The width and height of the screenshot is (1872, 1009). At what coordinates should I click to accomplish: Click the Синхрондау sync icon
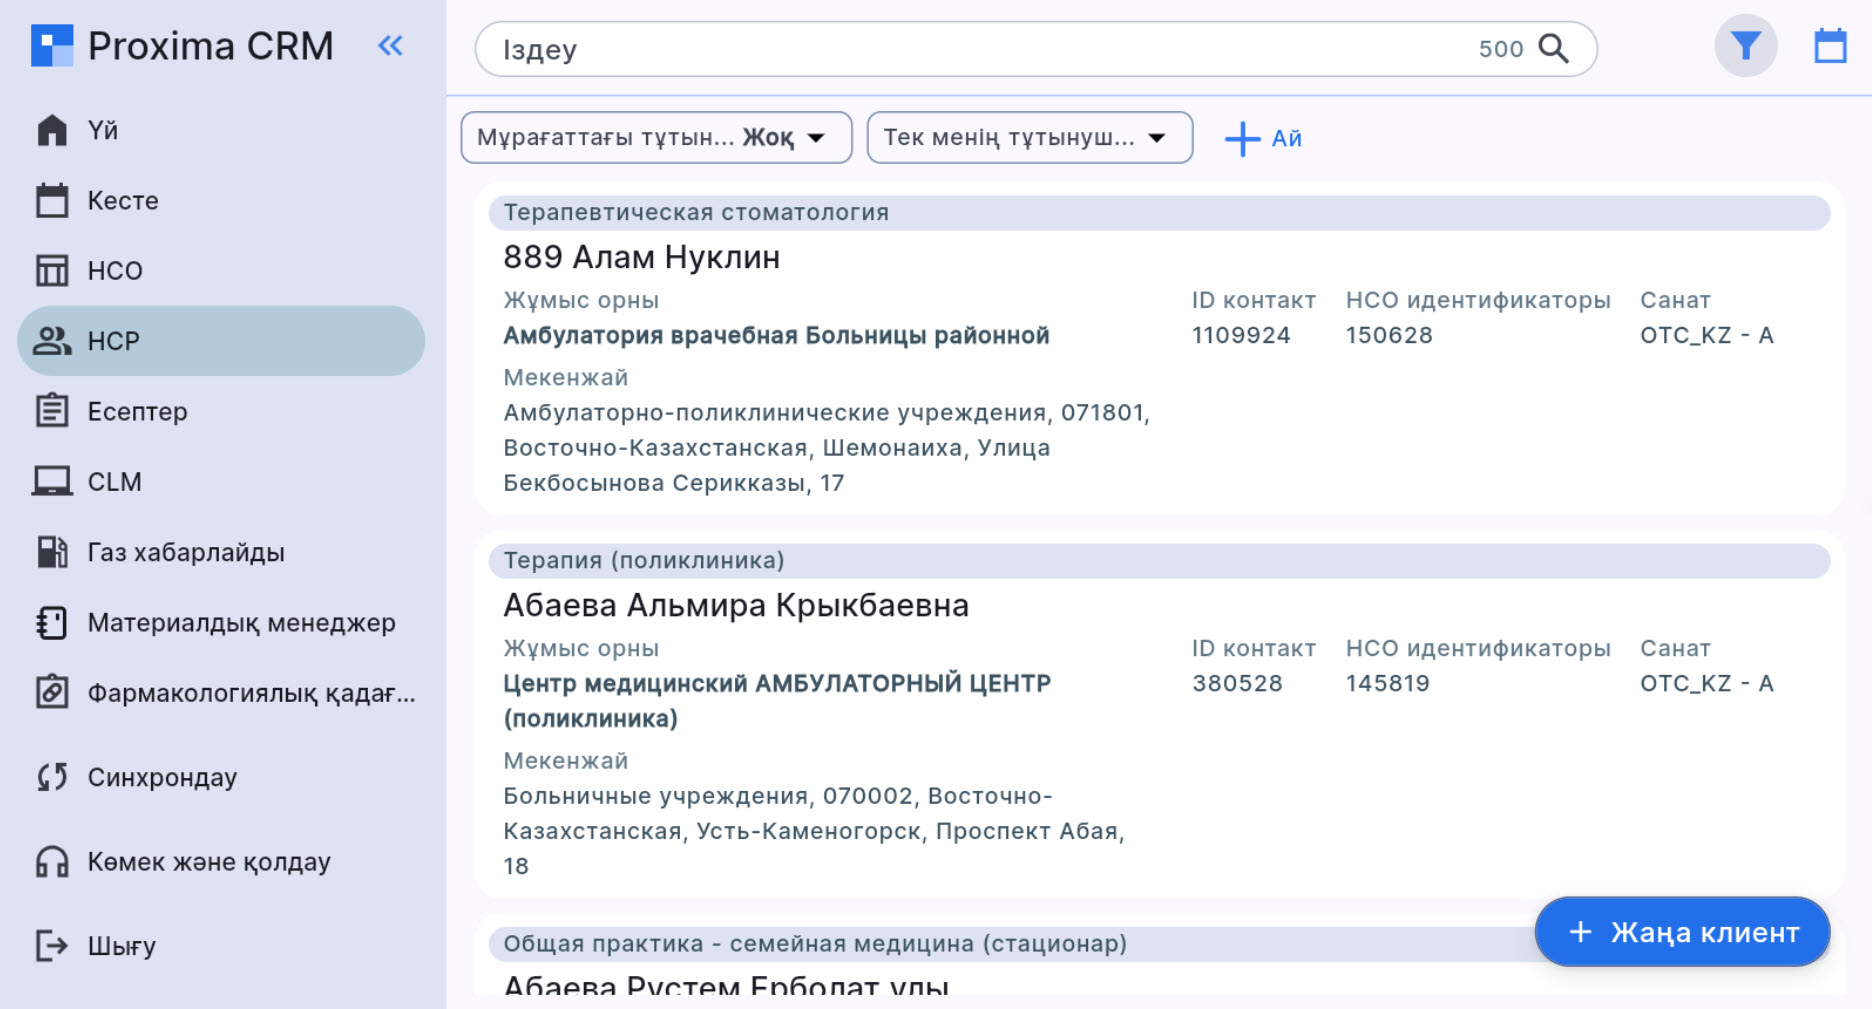coord(52,777)
